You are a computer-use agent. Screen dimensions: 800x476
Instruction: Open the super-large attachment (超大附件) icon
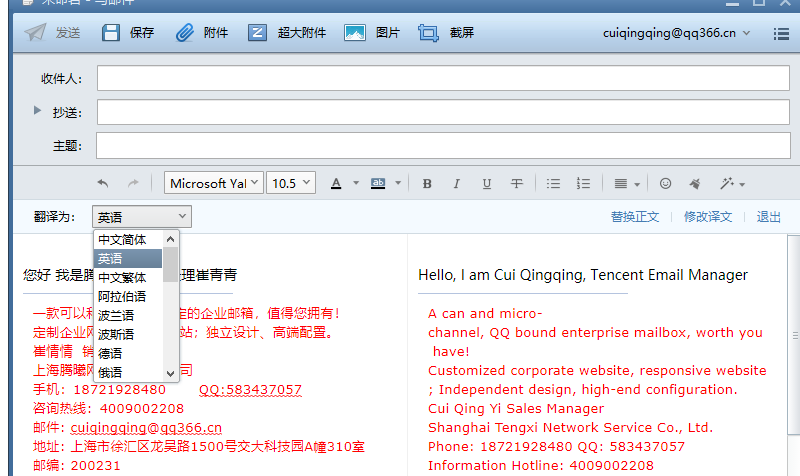[x=257, y=33]
